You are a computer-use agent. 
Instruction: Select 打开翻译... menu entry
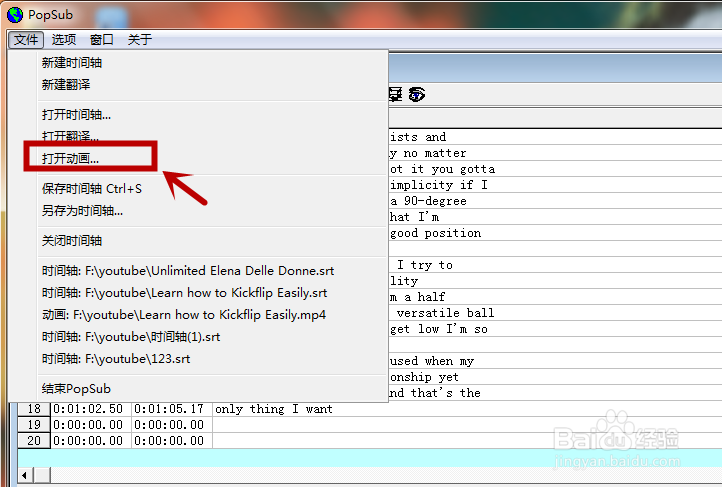coord(70,136)
